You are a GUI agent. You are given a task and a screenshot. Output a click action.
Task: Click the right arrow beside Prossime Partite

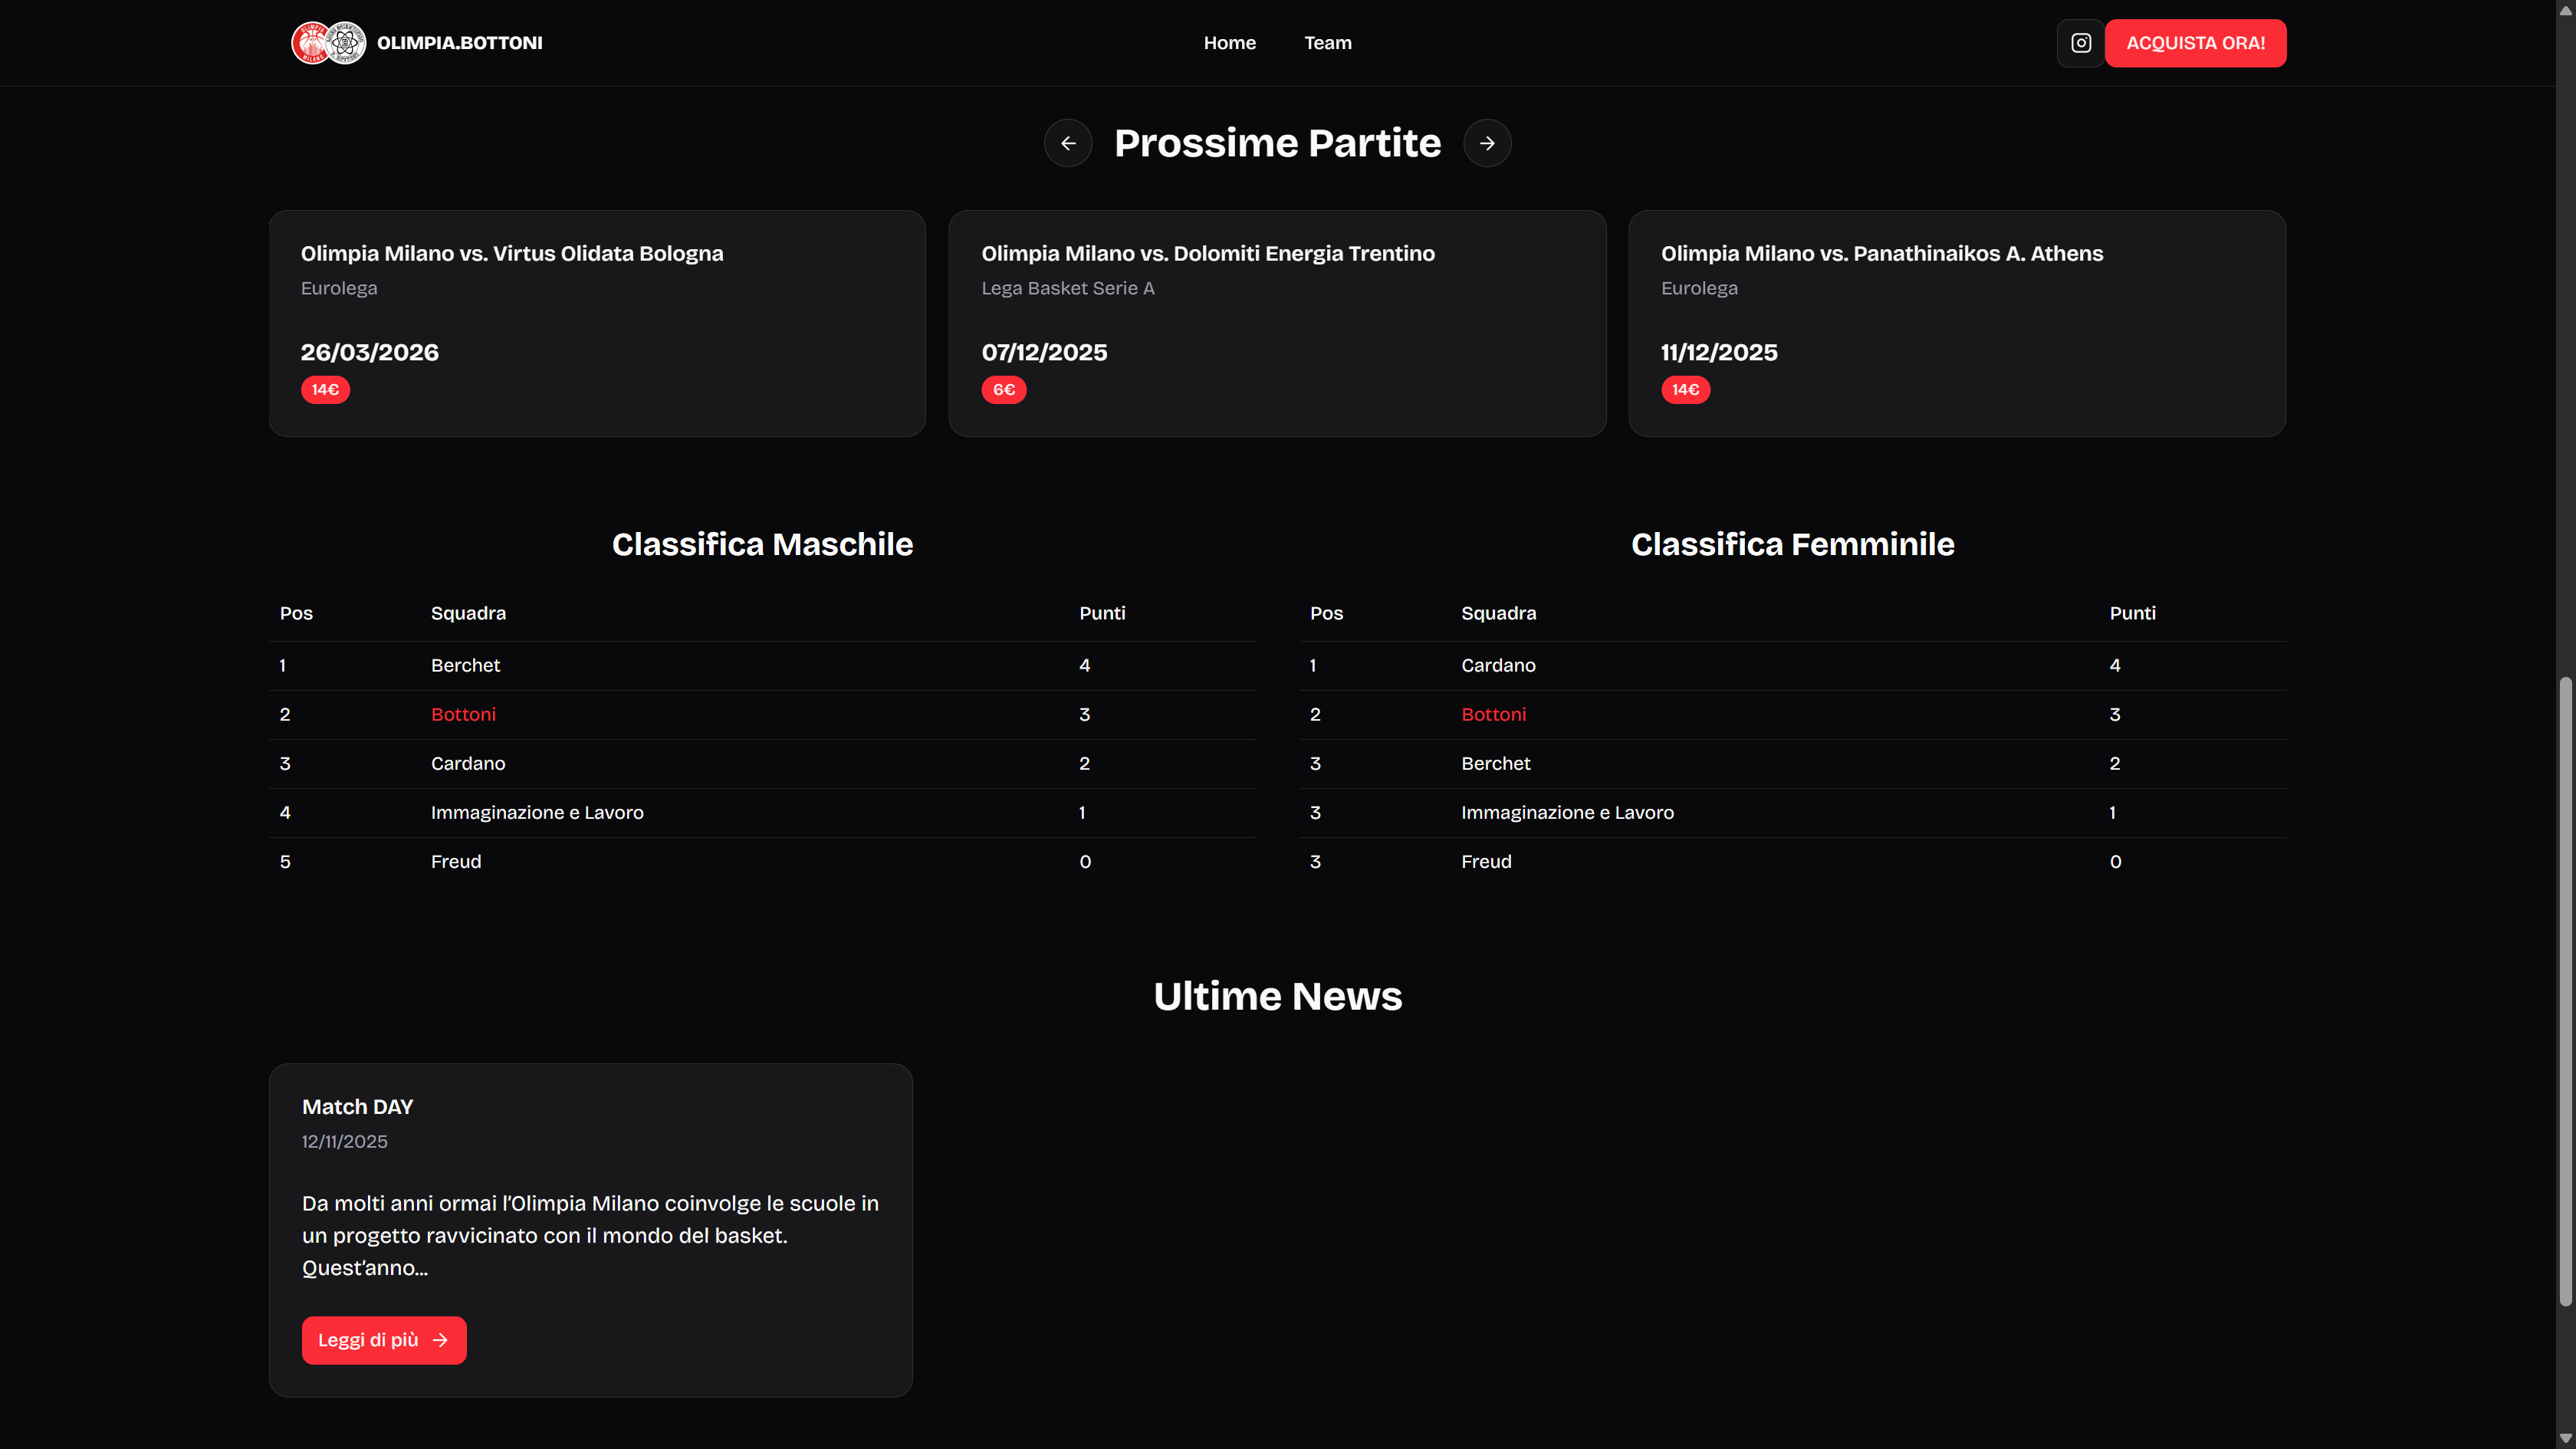coord(1487,142)
